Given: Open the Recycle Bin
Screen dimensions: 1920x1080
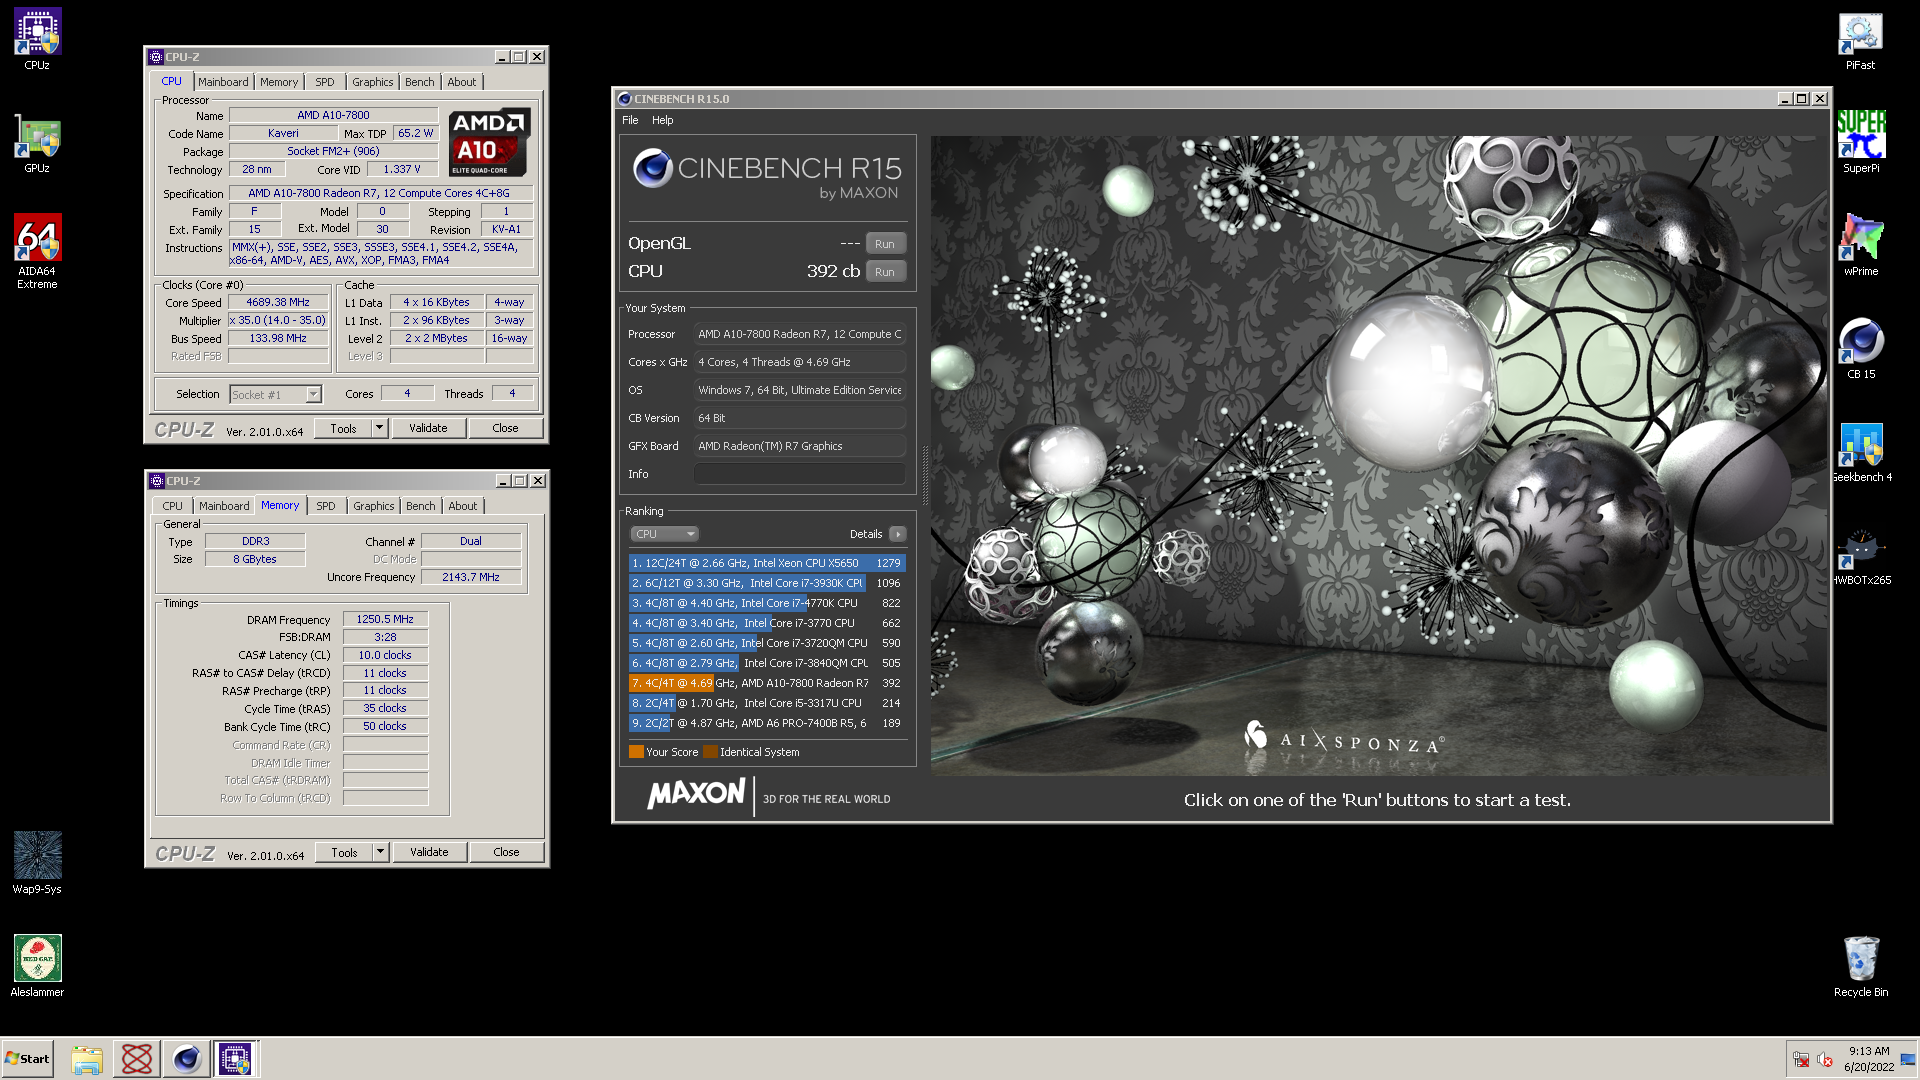Looking at the screenshot, I should tap(1860, 967).
